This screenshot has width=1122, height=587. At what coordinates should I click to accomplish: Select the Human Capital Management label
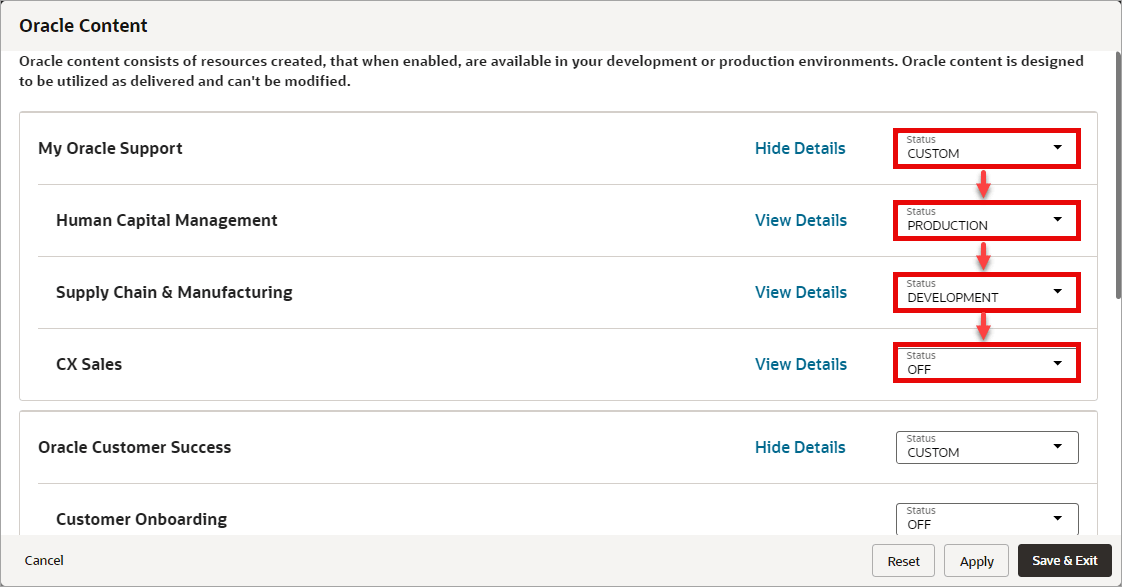167,220
